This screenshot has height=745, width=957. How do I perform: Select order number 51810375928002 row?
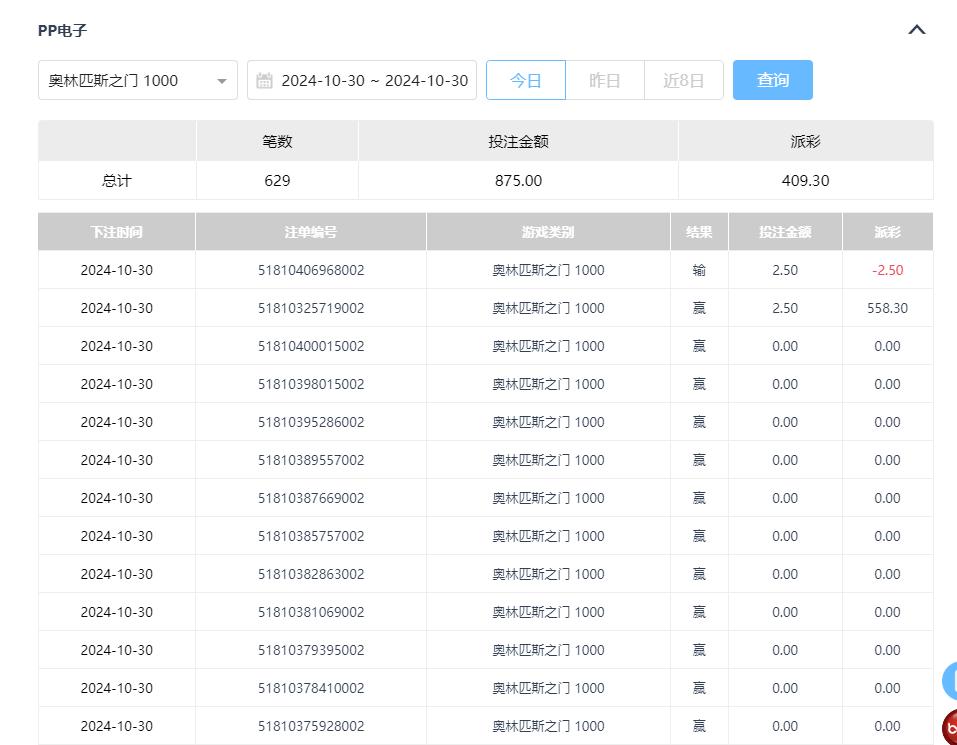click(310, 726)
